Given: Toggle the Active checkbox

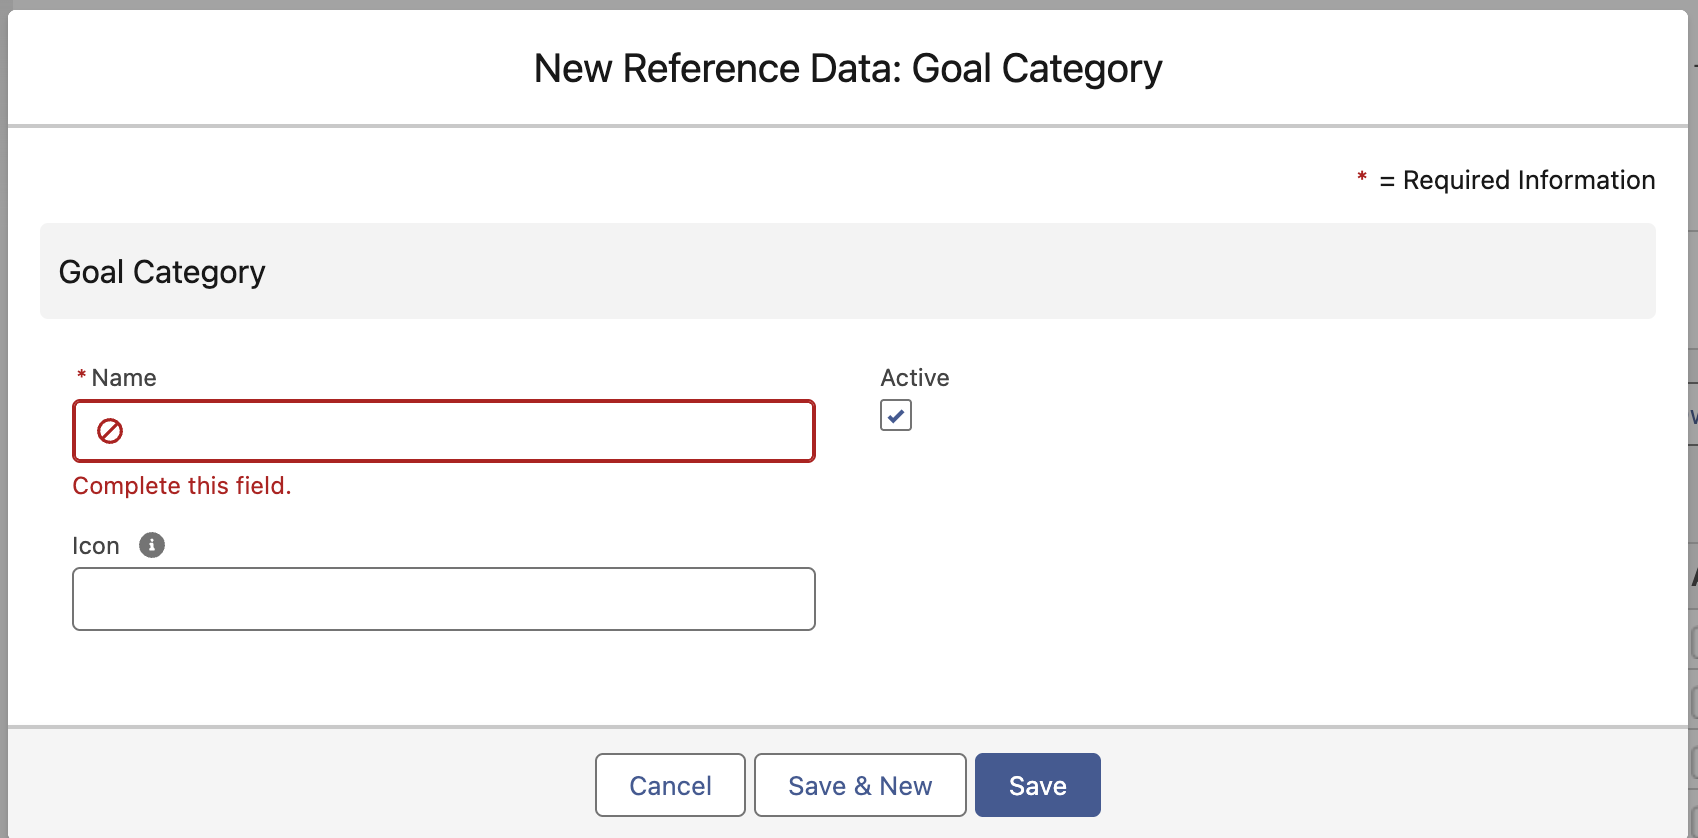Looking at the screenshot, I should [896, 415].
